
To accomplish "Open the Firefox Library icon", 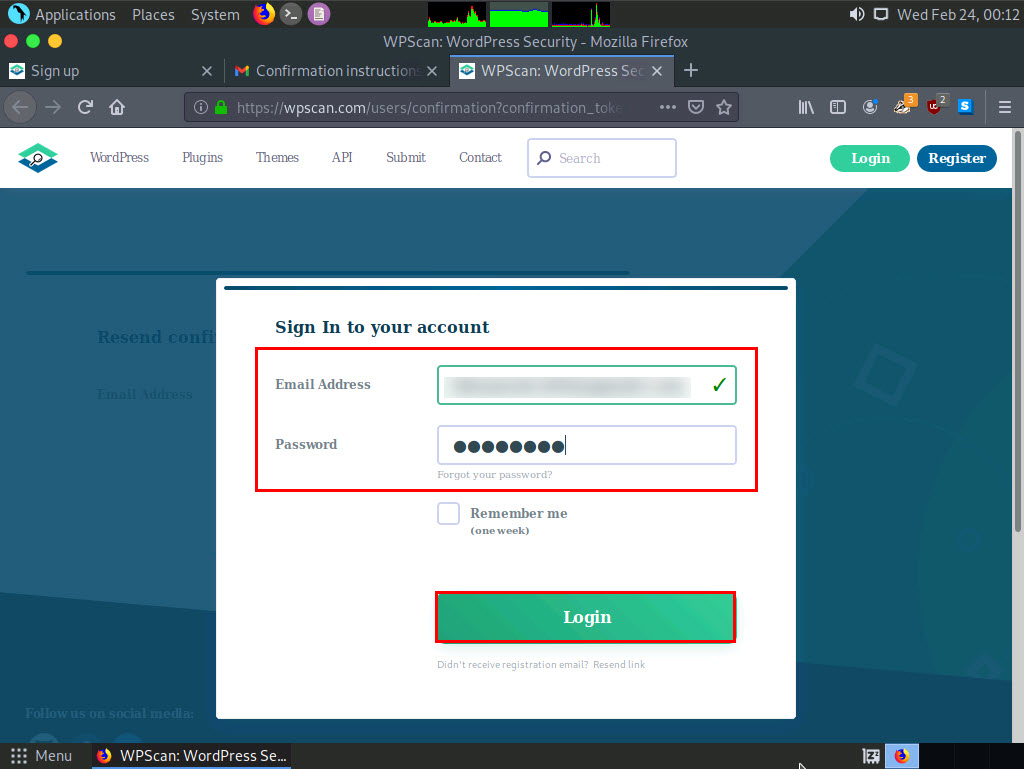I will pyautogui.click(x=806, y=107).
